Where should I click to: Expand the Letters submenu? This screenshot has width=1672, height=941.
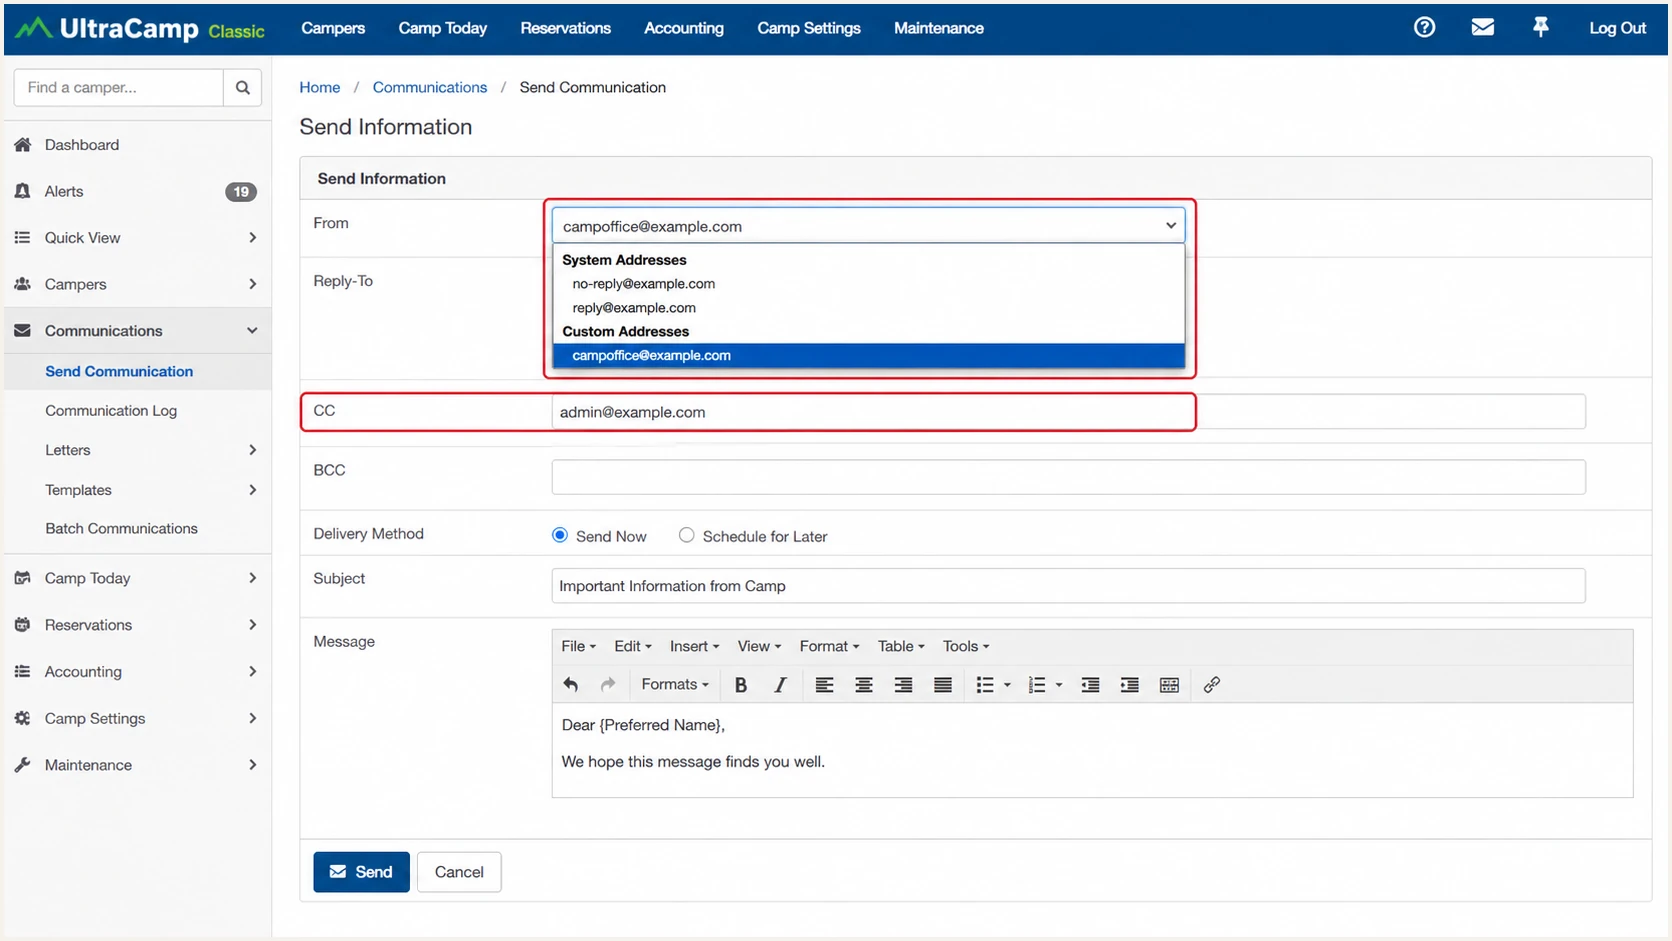click(252, 450)
